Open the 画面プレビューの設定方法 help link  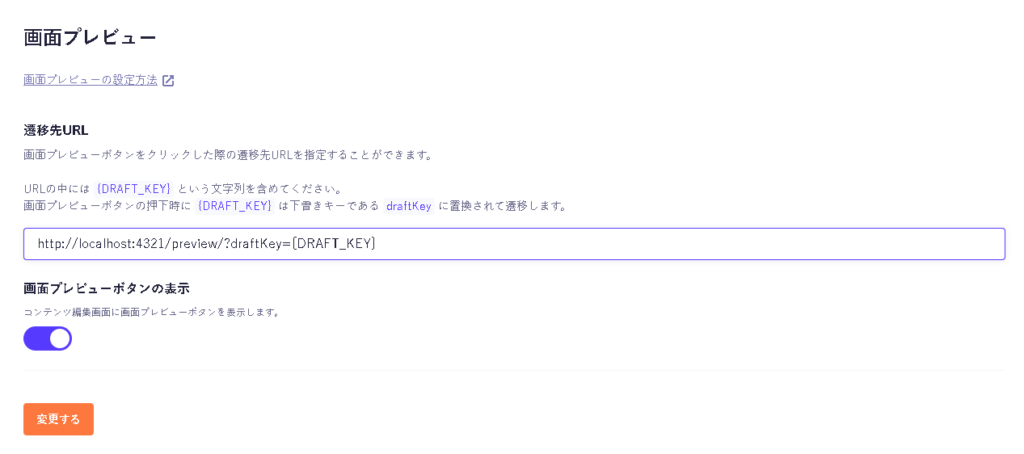tap(90, 80)
